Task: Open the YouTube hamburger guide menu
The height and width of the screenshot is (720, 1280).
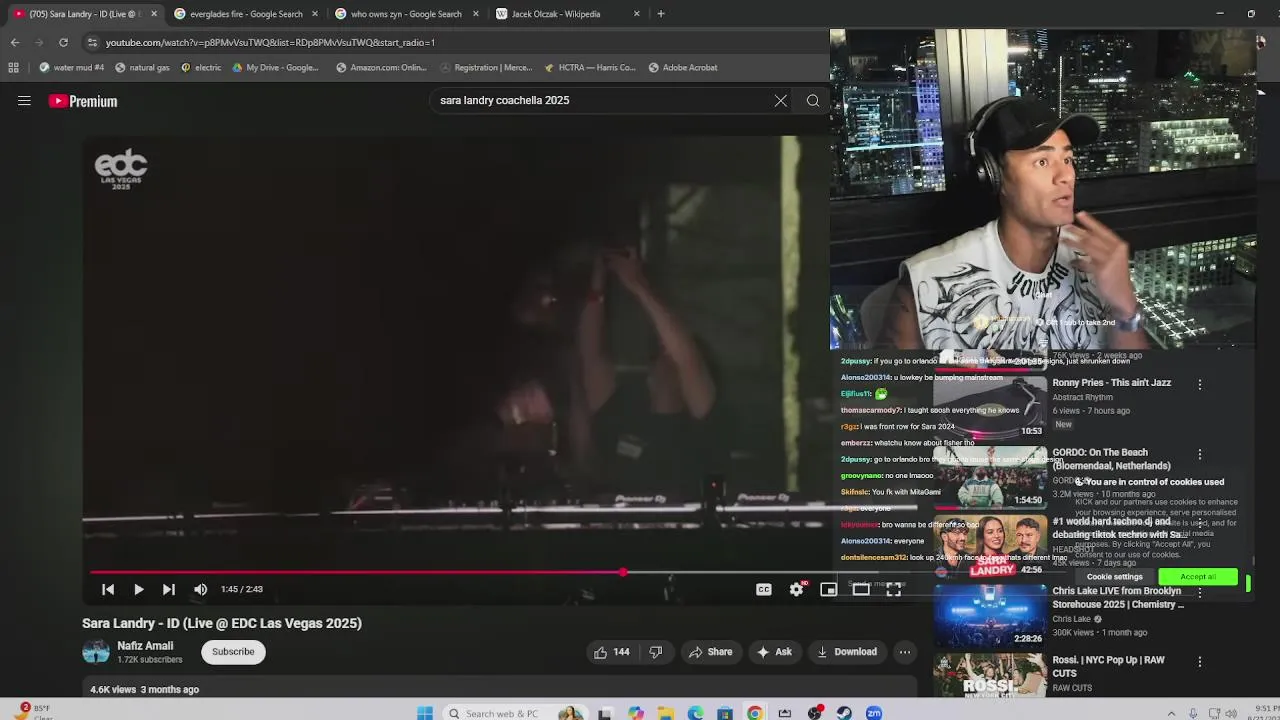Action: click(x=24, y=101)
